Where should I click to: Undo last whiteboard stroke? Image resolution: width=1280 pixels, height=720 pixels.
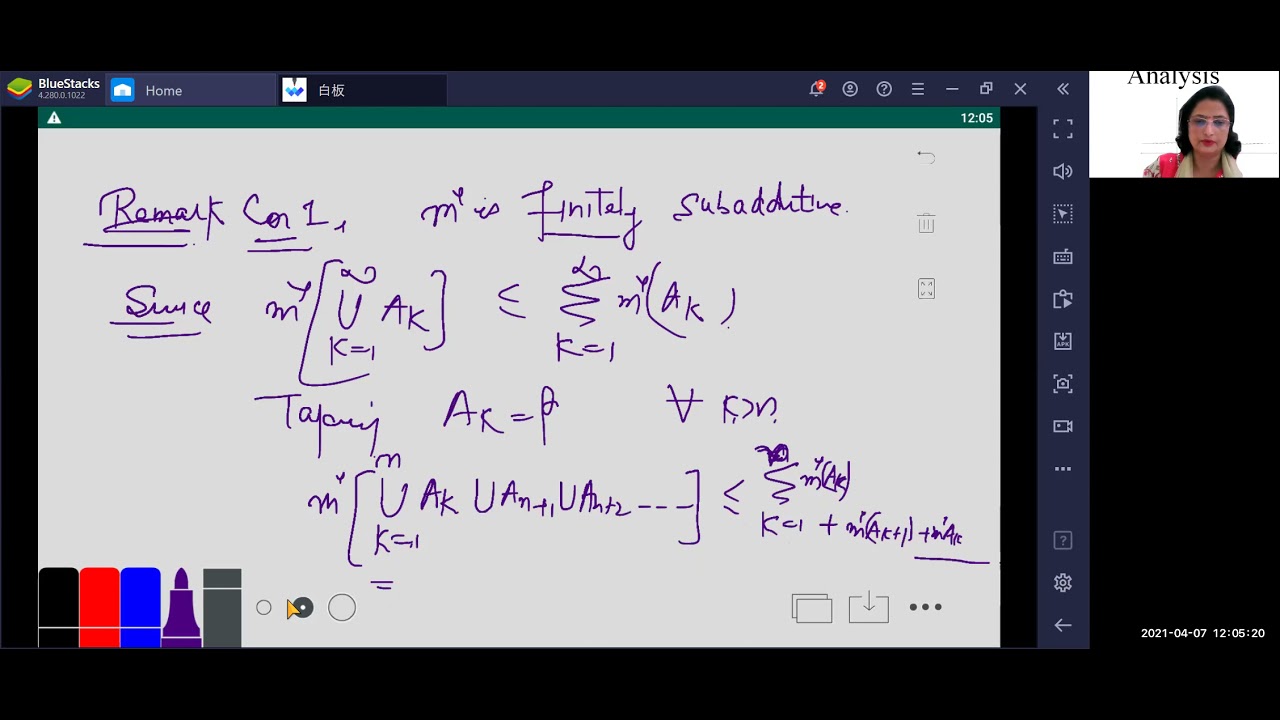(926, 156)
